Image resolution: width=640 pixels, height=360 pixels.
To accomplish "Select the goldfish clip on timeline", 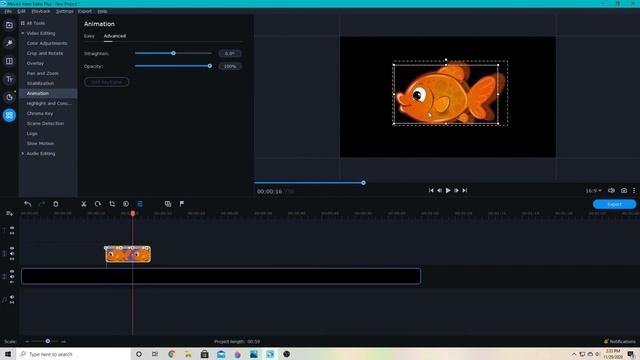I will pos(128,254).
